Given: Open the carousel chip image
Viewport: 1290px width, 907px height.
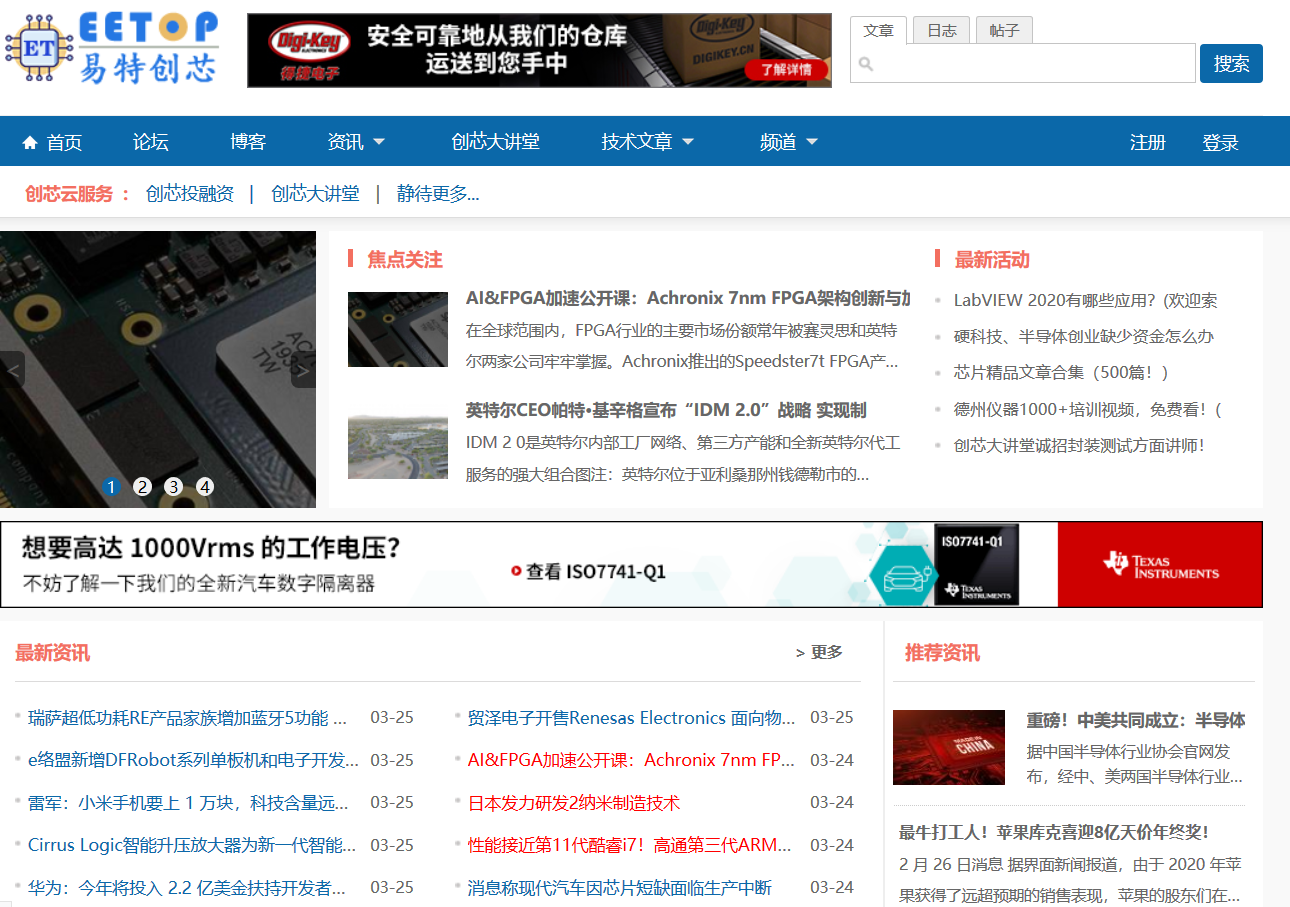Looking at the screenshot, I should point(158,369).
